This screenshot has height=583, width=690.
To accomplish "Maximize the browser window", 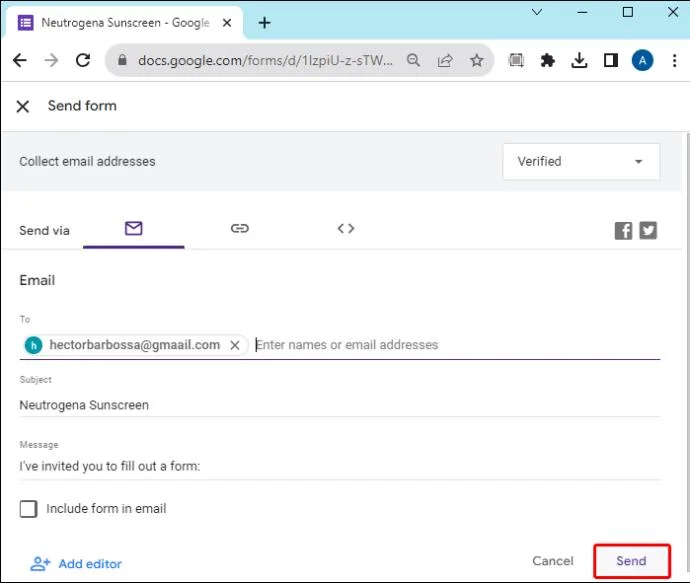I will pos(628,12).
